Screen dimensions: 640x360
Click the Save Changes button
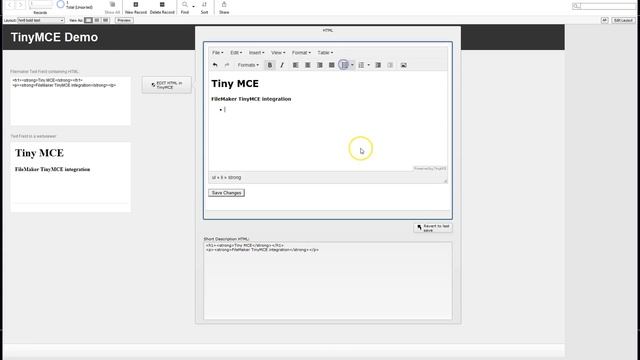[227, 193]
